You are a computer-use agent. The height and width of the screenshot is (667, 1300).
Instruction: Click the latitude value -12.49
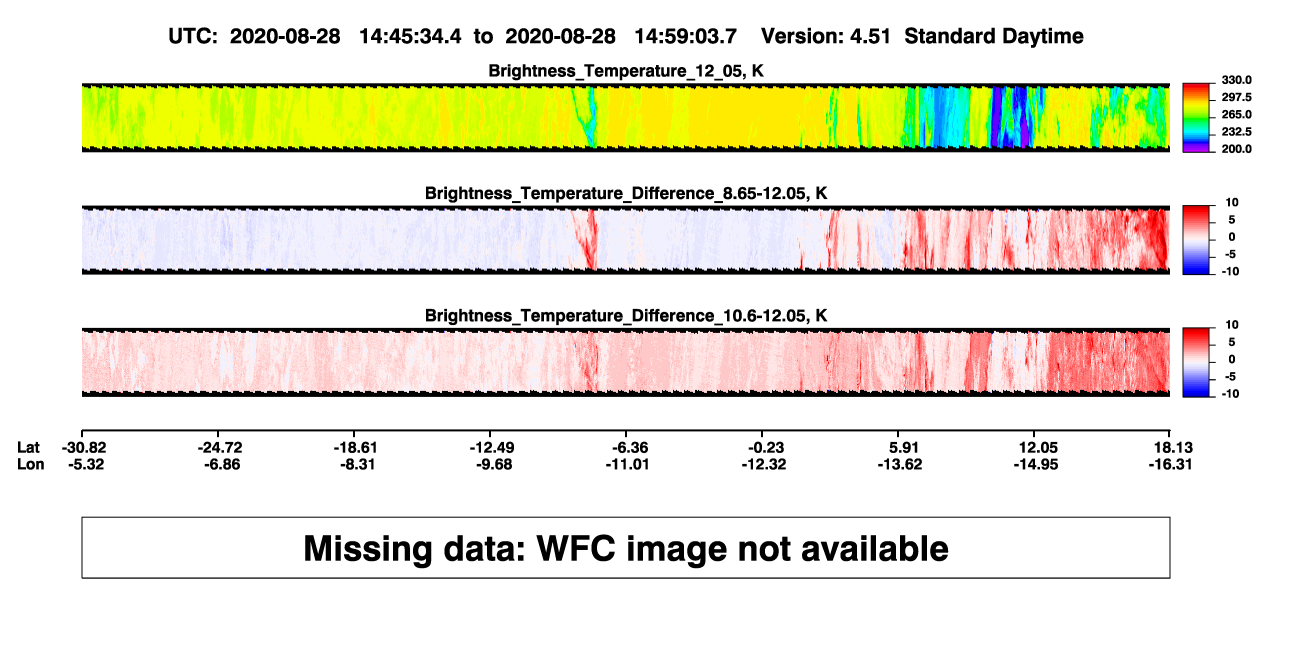pyautogui.click(x=491, y=447)
